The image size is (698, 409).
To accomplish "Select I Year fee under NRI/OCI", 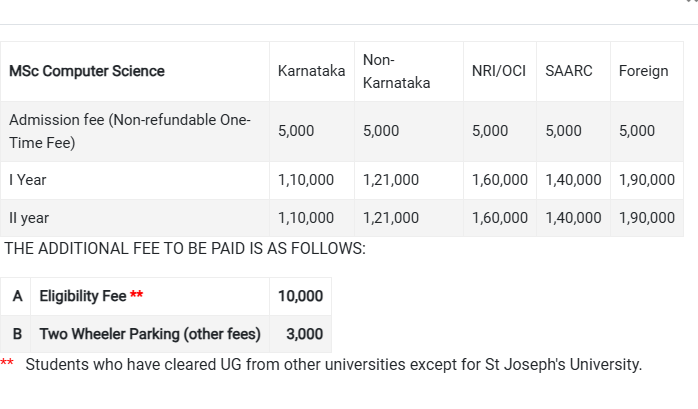I will 500,180.
